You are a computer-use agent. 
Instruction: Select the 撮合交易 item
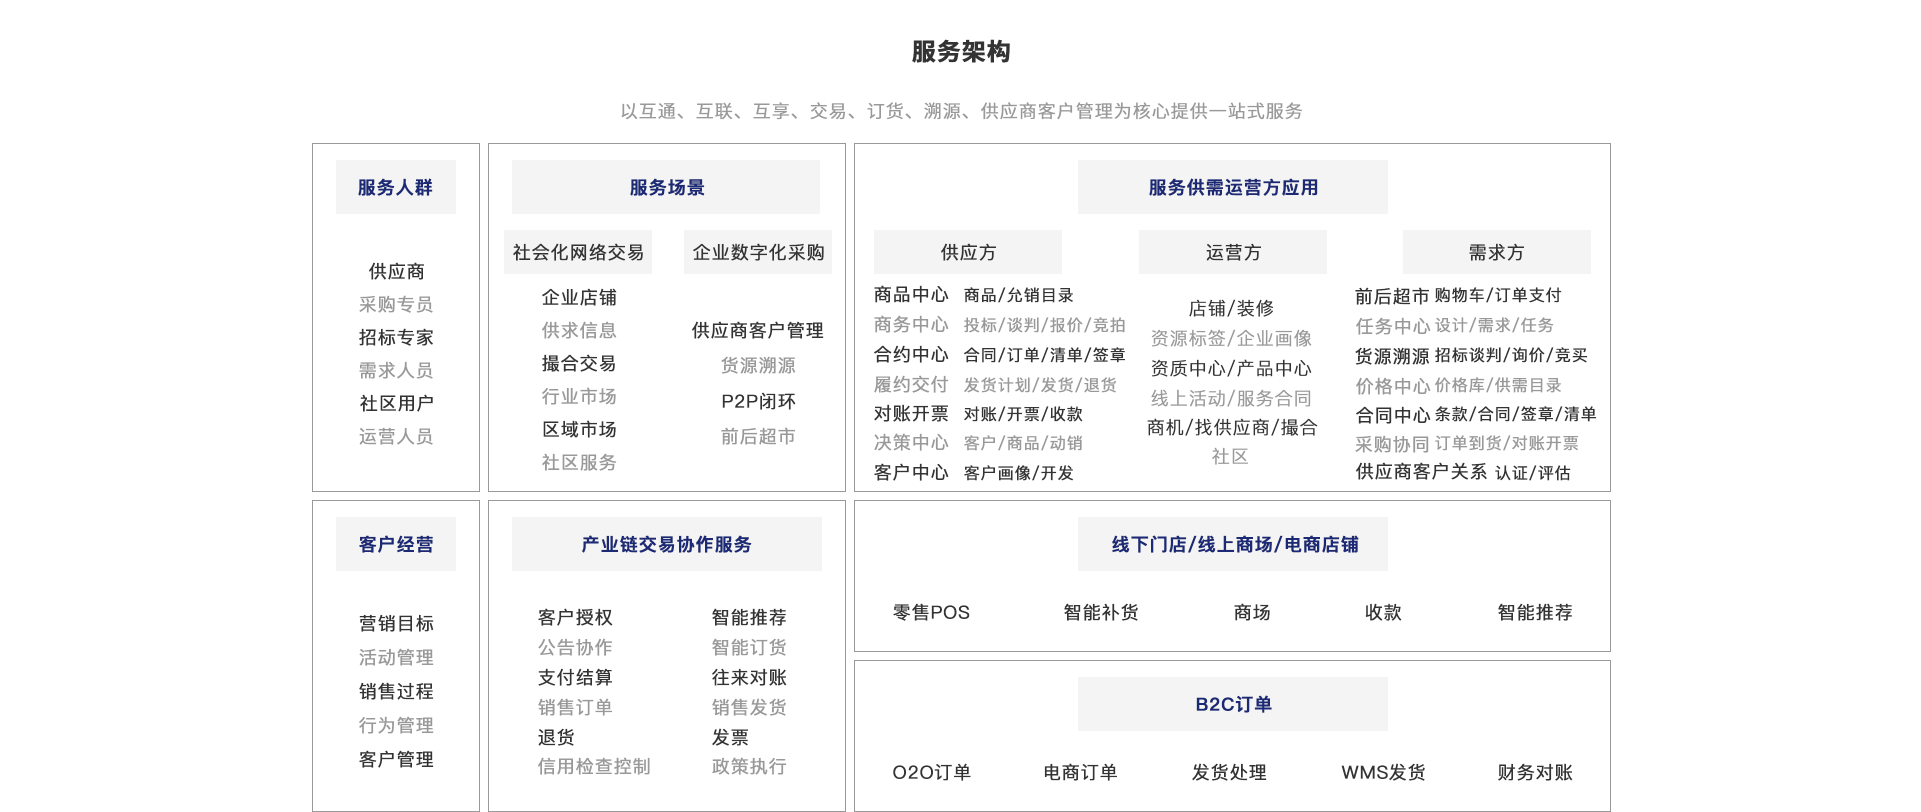579,363
